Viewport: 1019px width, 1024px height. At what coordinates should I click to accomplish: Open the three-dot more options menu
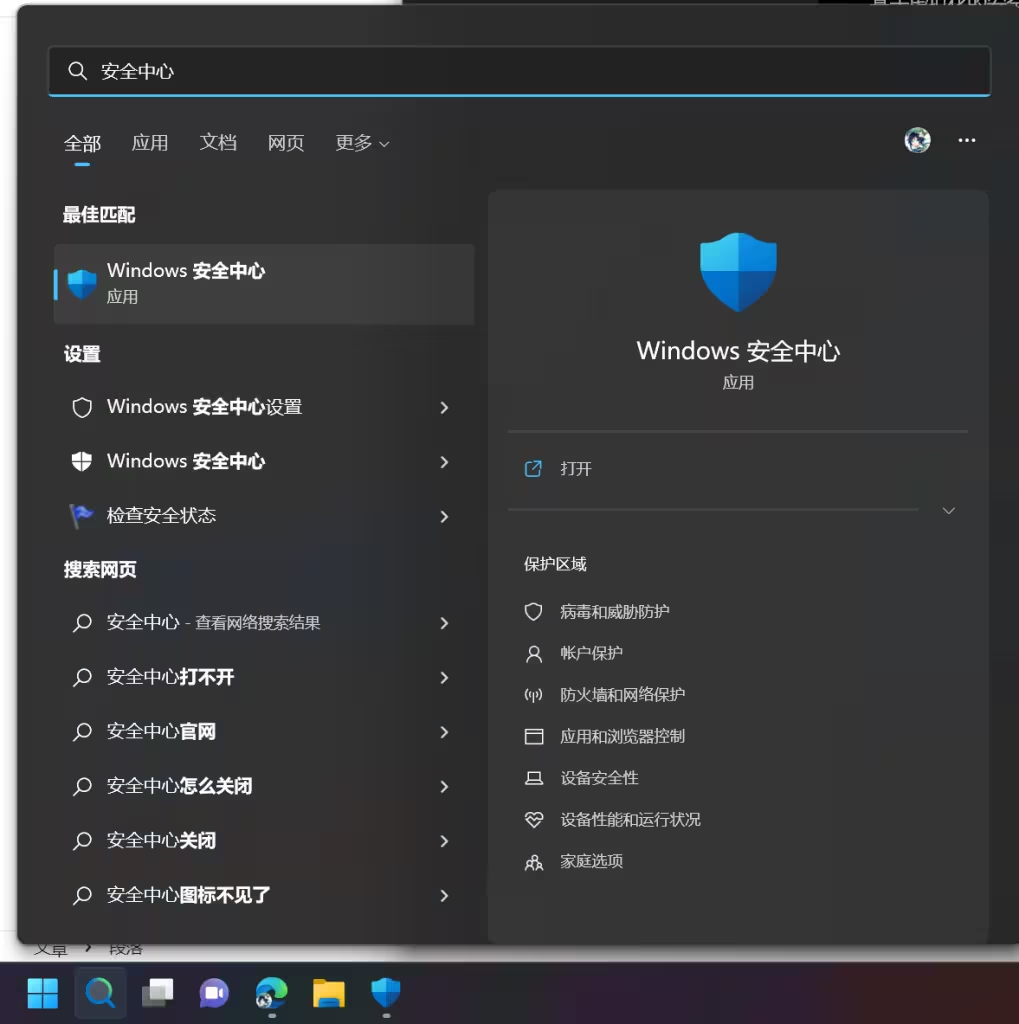coord(966,141)
